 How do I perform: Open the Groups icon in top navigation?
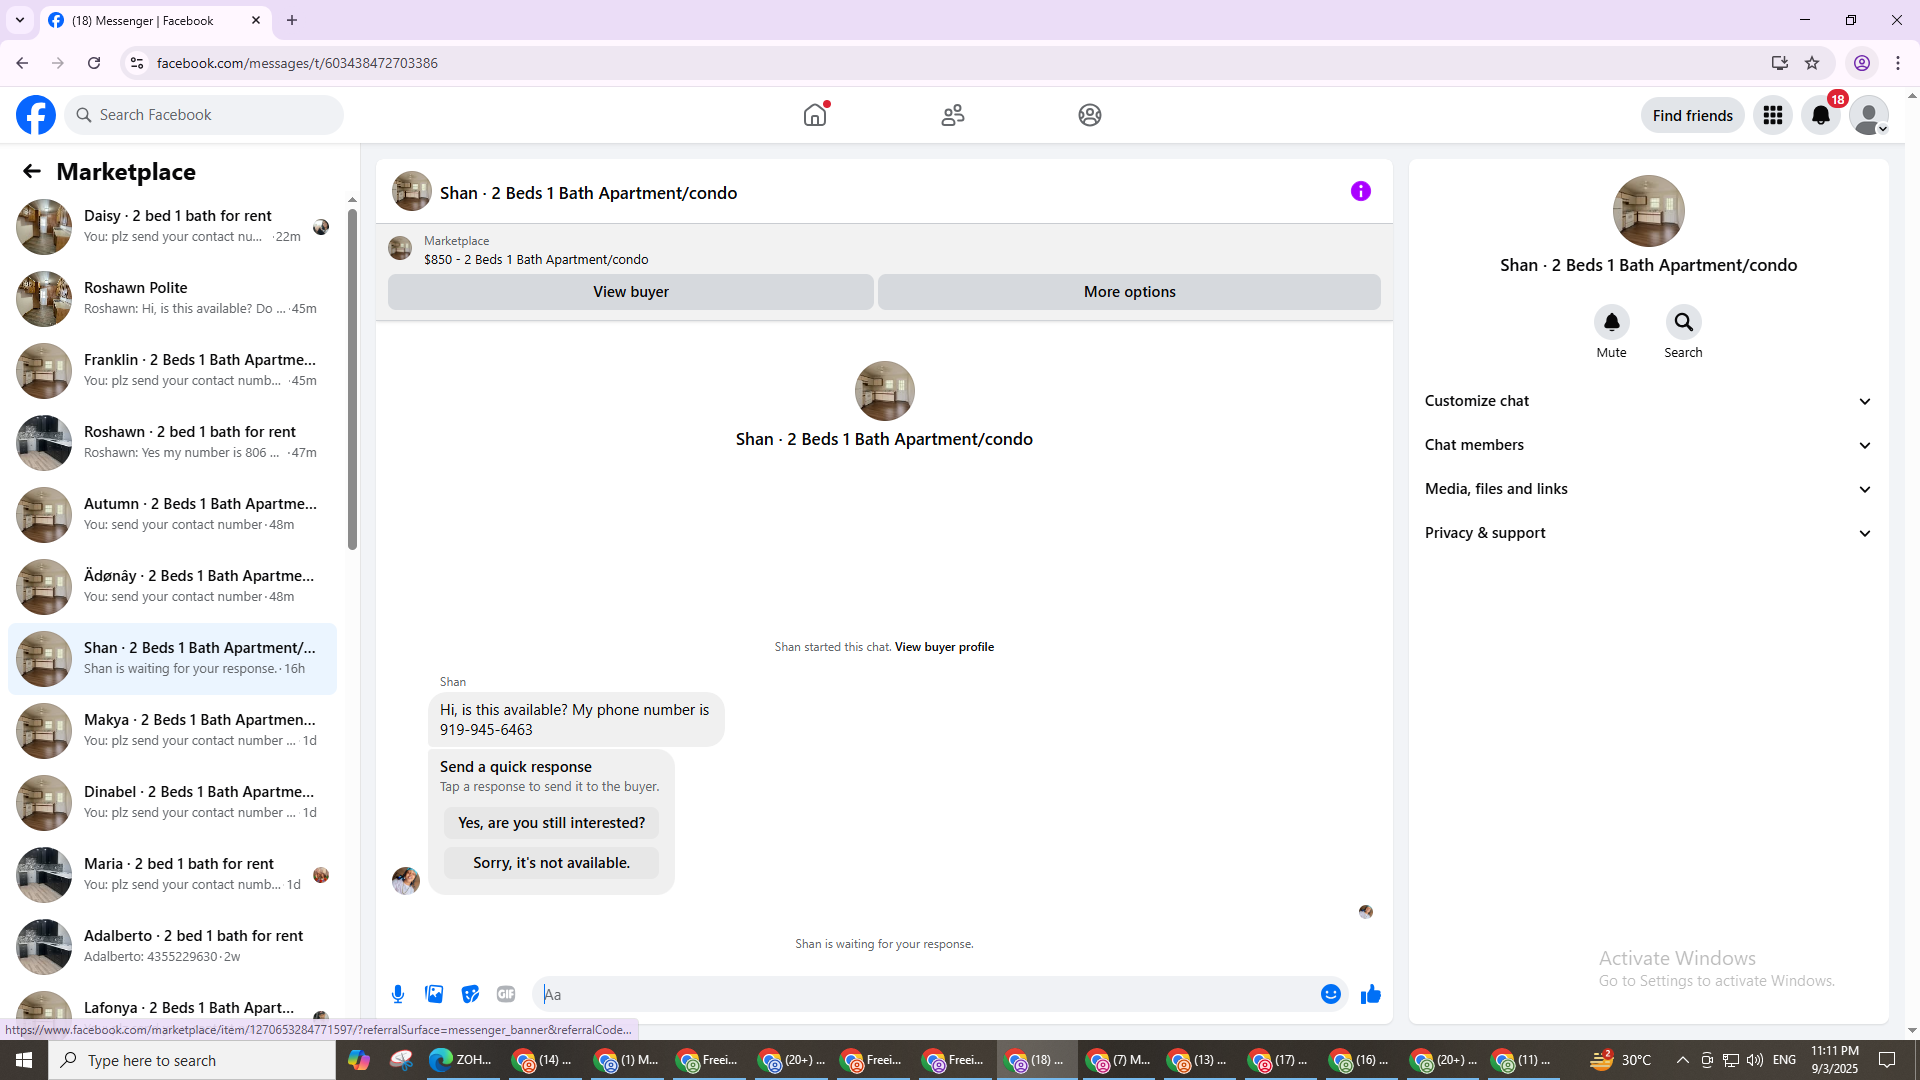tap(1090, 115)
